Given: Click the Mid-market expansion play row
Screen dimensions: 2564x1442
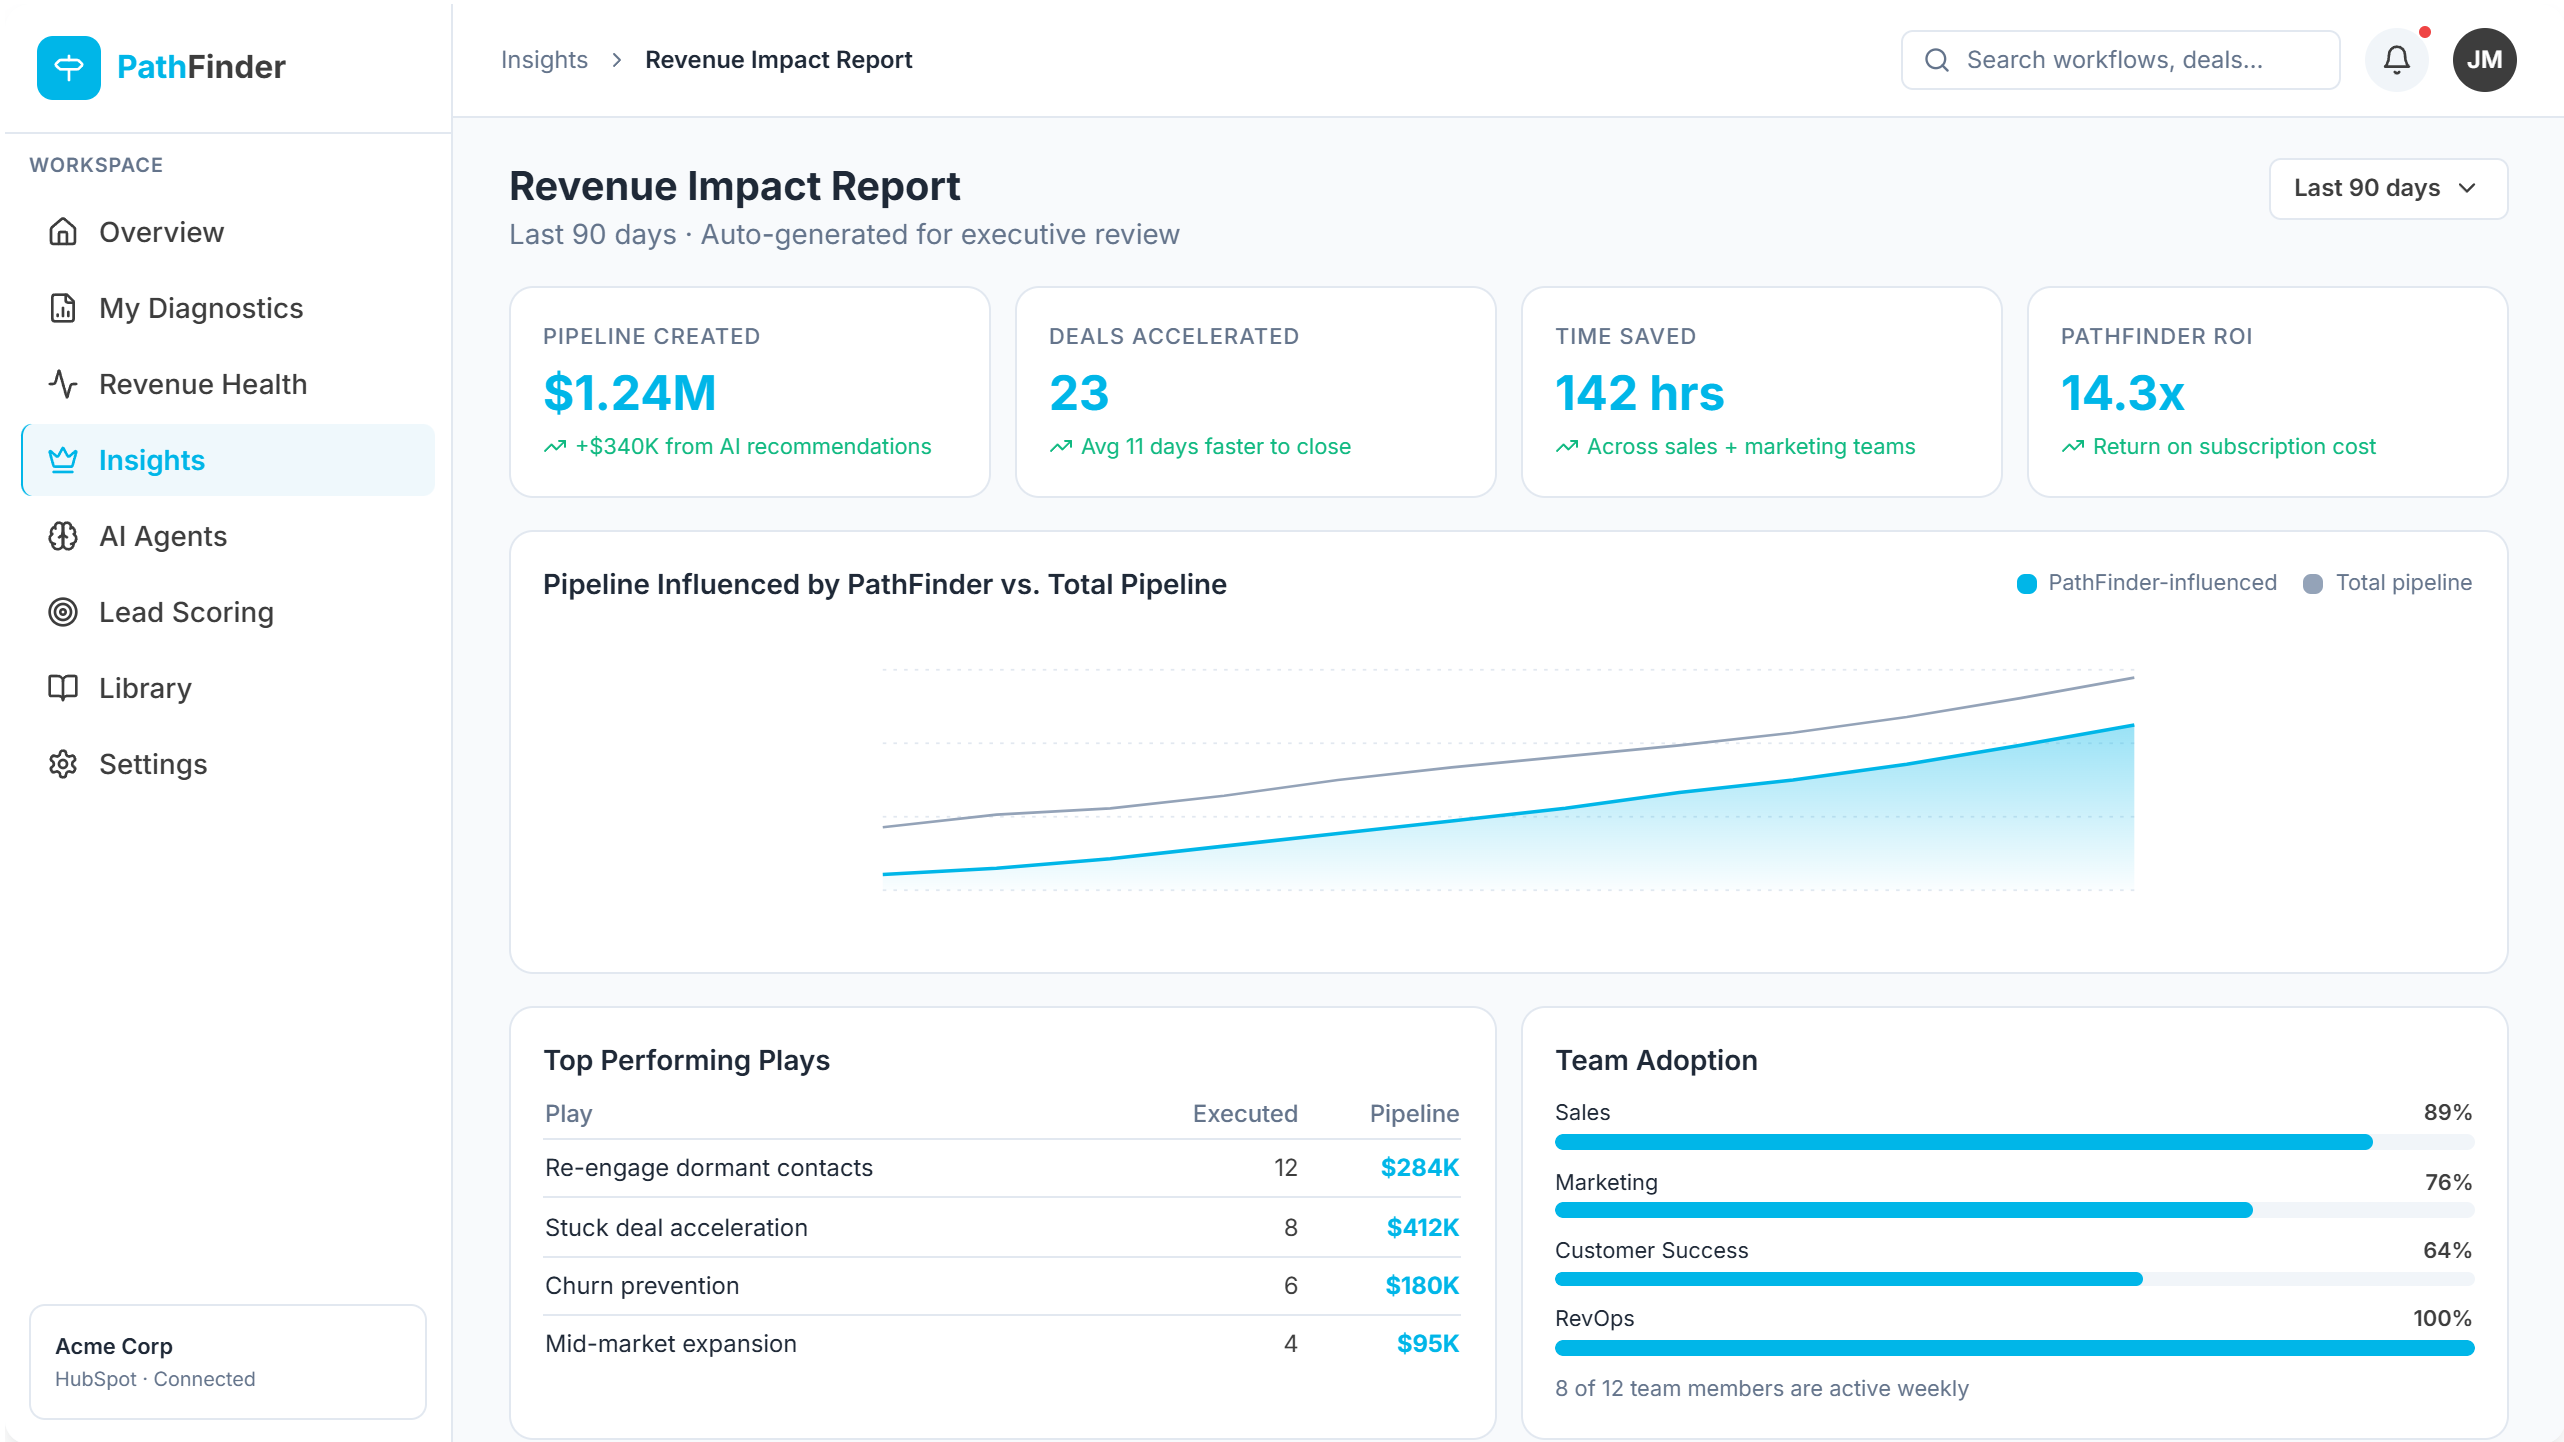Looking at the screenshot, I should [x=1002, y=1344].
